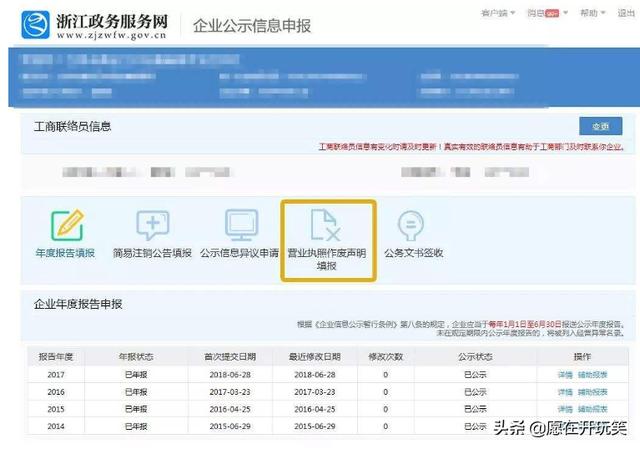The height and width of the screenshot is (449, 640).
Task: Click the red 消息 notification badge
Action: tap(551, 13)
